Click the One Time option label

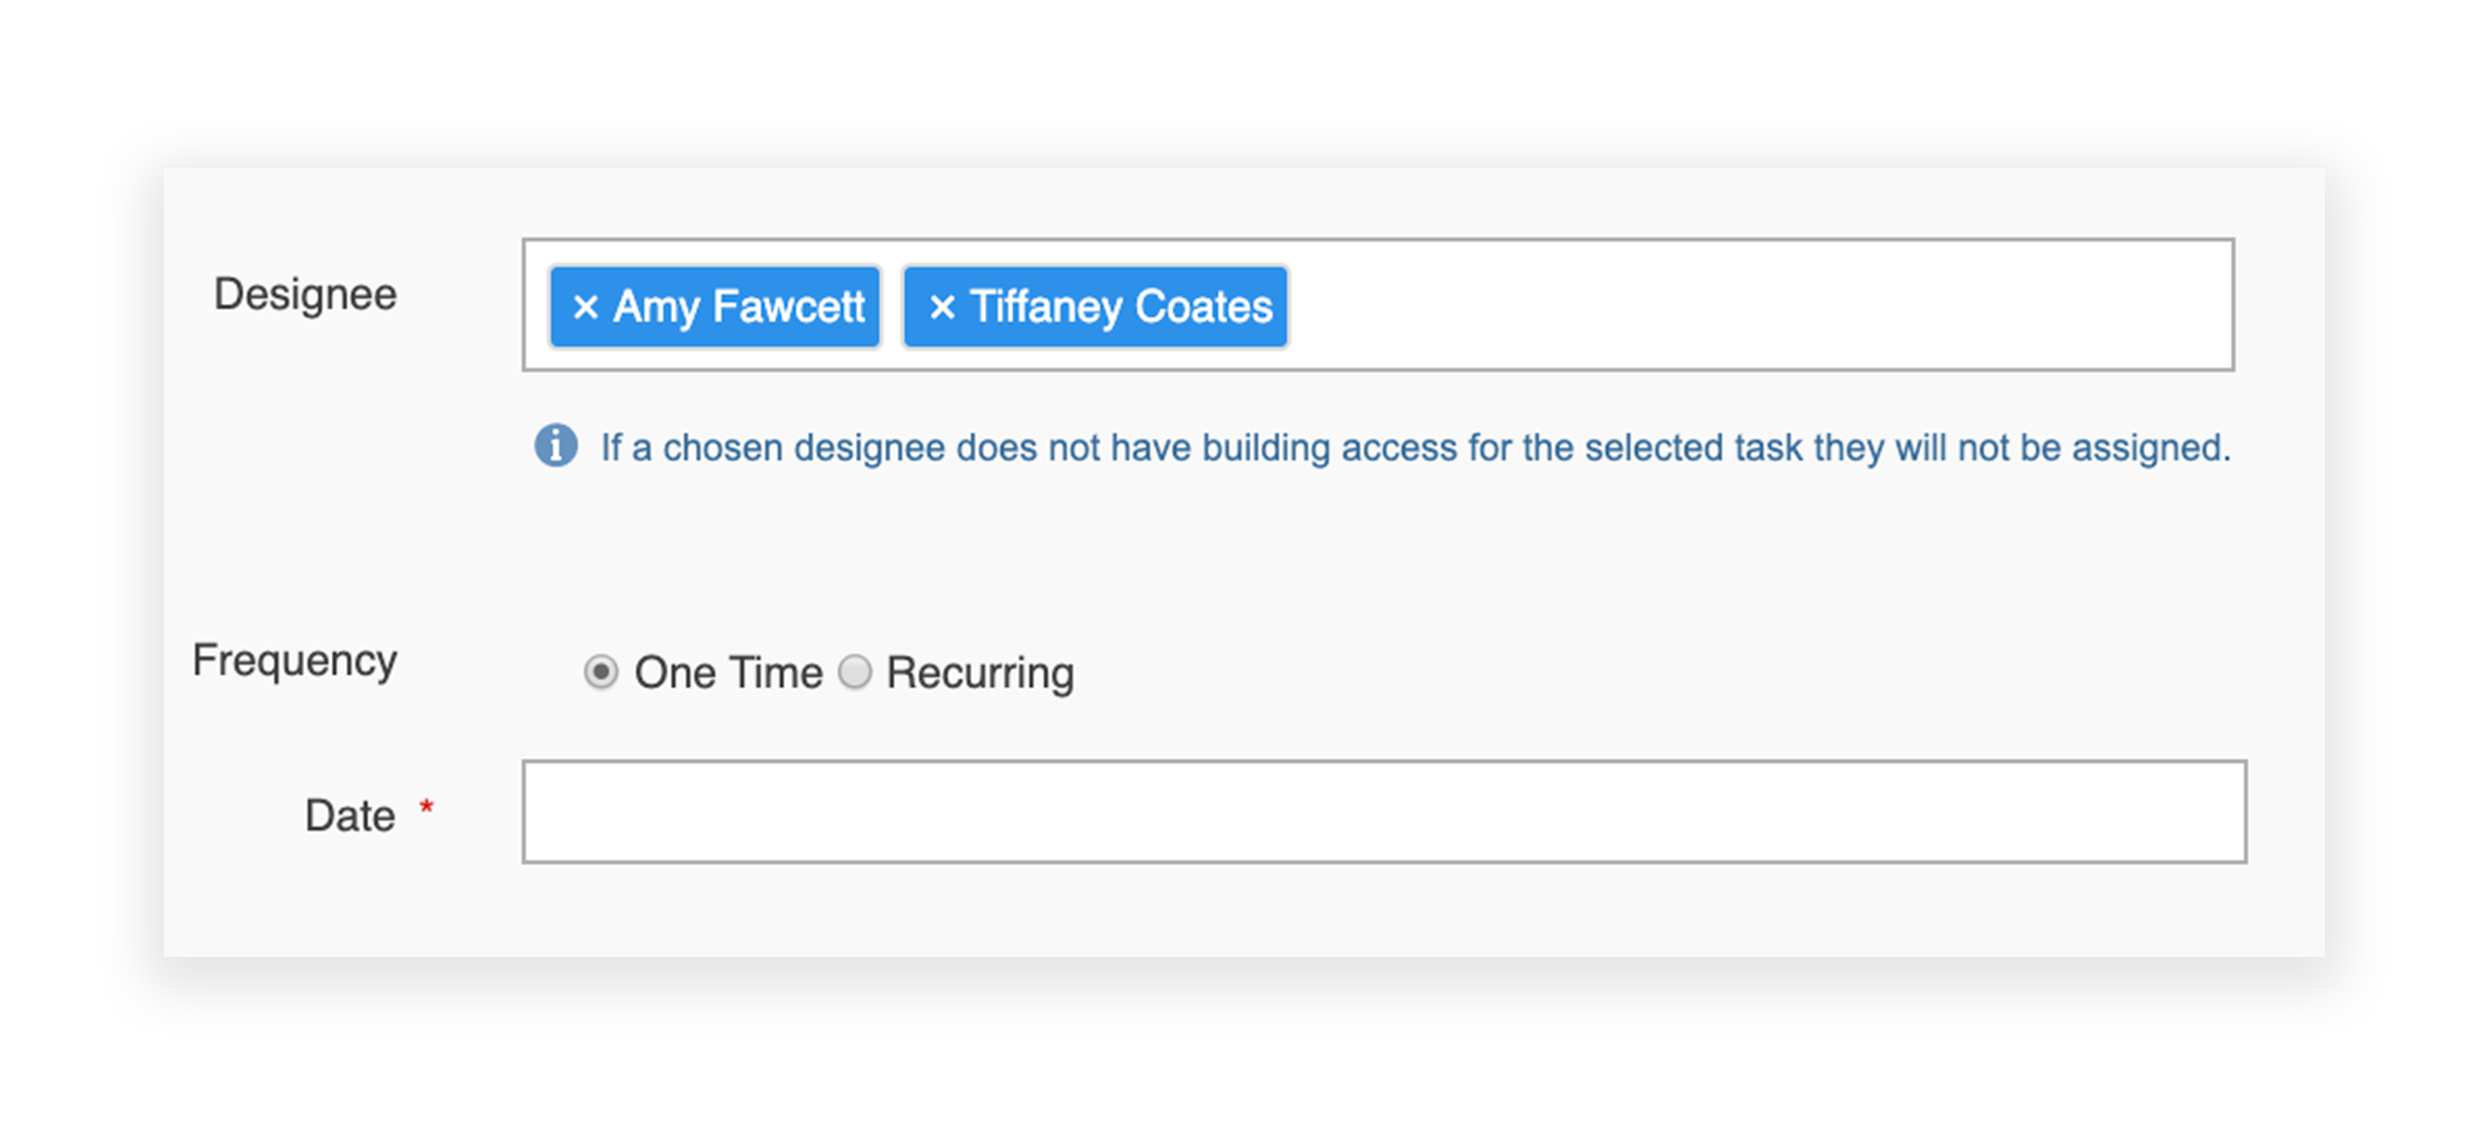[x=728, y=673]
